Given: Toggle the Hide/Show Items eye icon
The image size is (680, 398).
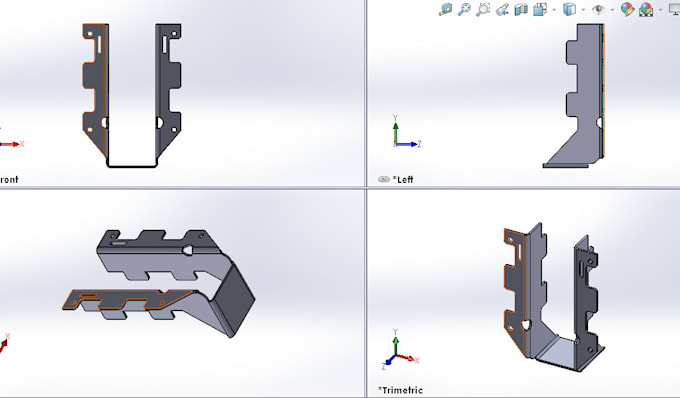Looking at the screenshot, I should click(x=599, y=9).
